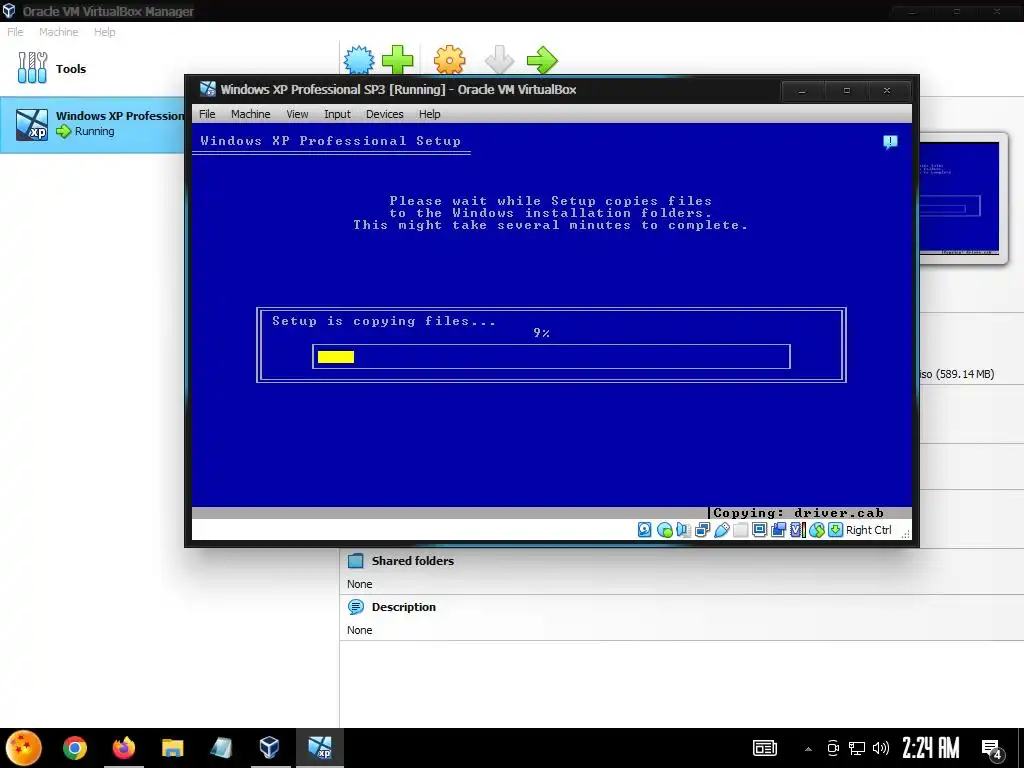This screenshot has width=1024, height=768.
Task: Open the volume control in system tray
Action: [880, 748]
